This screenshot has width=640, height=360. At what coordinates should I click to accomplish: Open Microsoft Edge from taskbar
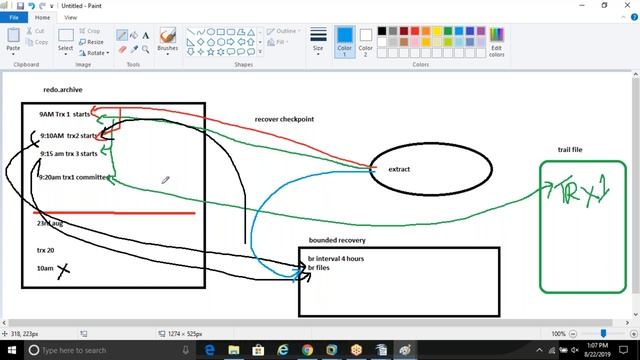pos(210,350)
